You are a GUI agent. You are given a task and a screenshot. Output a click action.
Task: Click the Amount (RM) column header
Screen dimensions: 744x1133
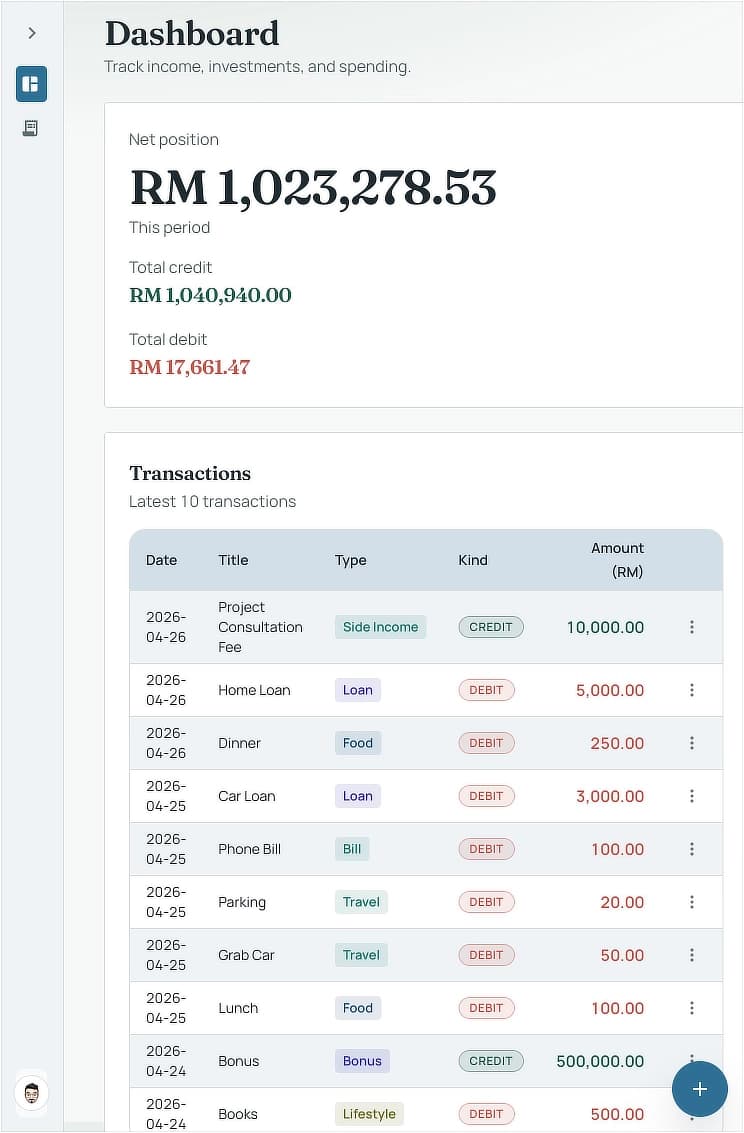click(x=618, y=560)
